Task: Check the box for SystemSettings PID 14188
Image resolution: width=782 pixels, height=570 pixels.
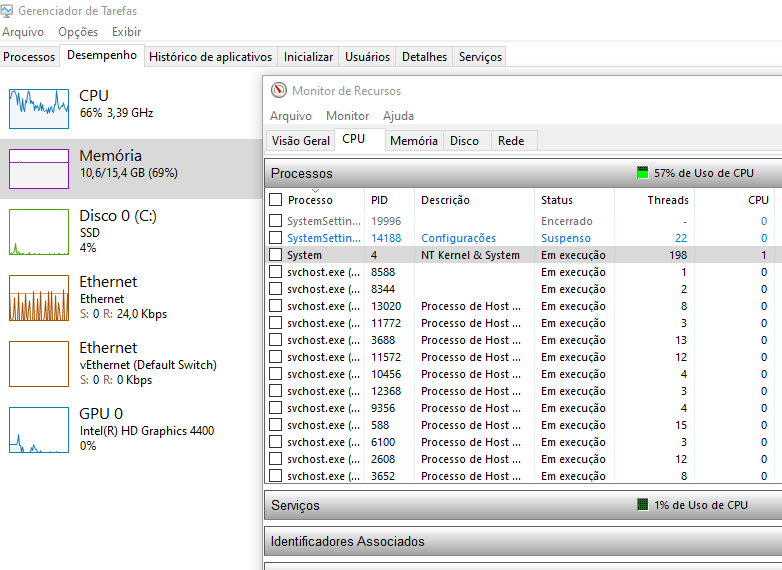Action: tap(275, 237)
